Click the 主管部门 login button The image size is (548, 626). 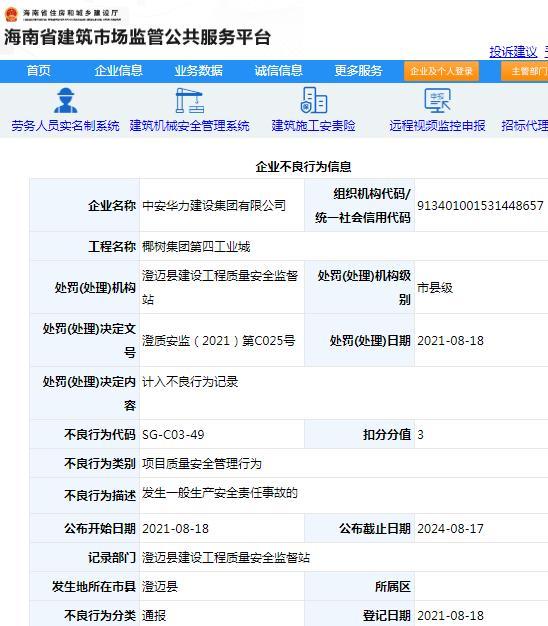(x=524, y=71)
